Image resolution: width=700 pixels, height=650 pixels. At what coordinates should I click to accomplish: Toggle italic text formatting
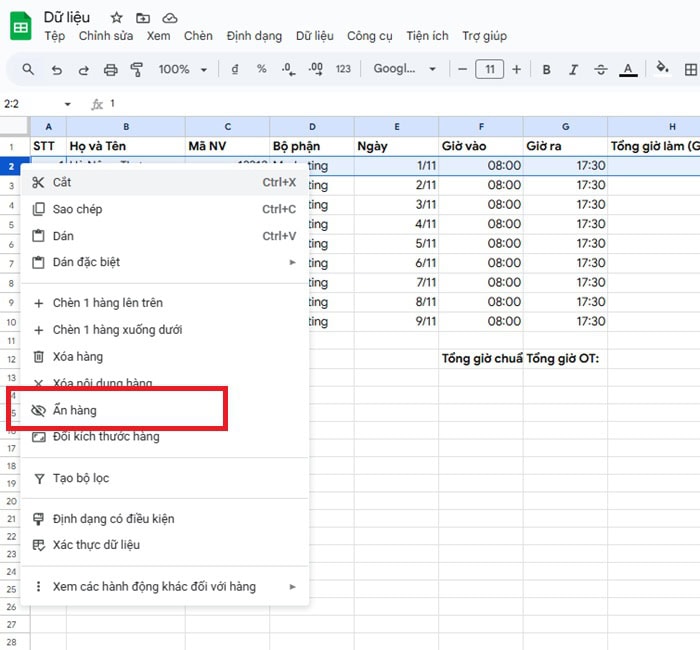[573, 70]
